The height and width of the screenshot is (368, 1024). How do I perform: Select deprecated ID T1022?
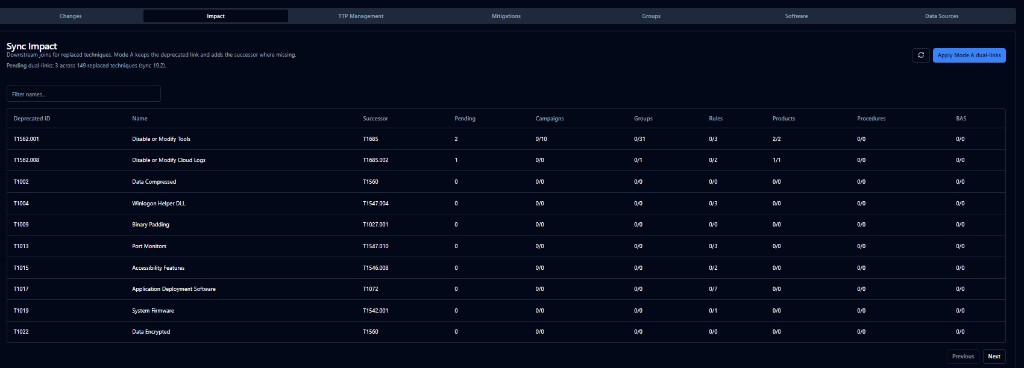tap(21, 332)
